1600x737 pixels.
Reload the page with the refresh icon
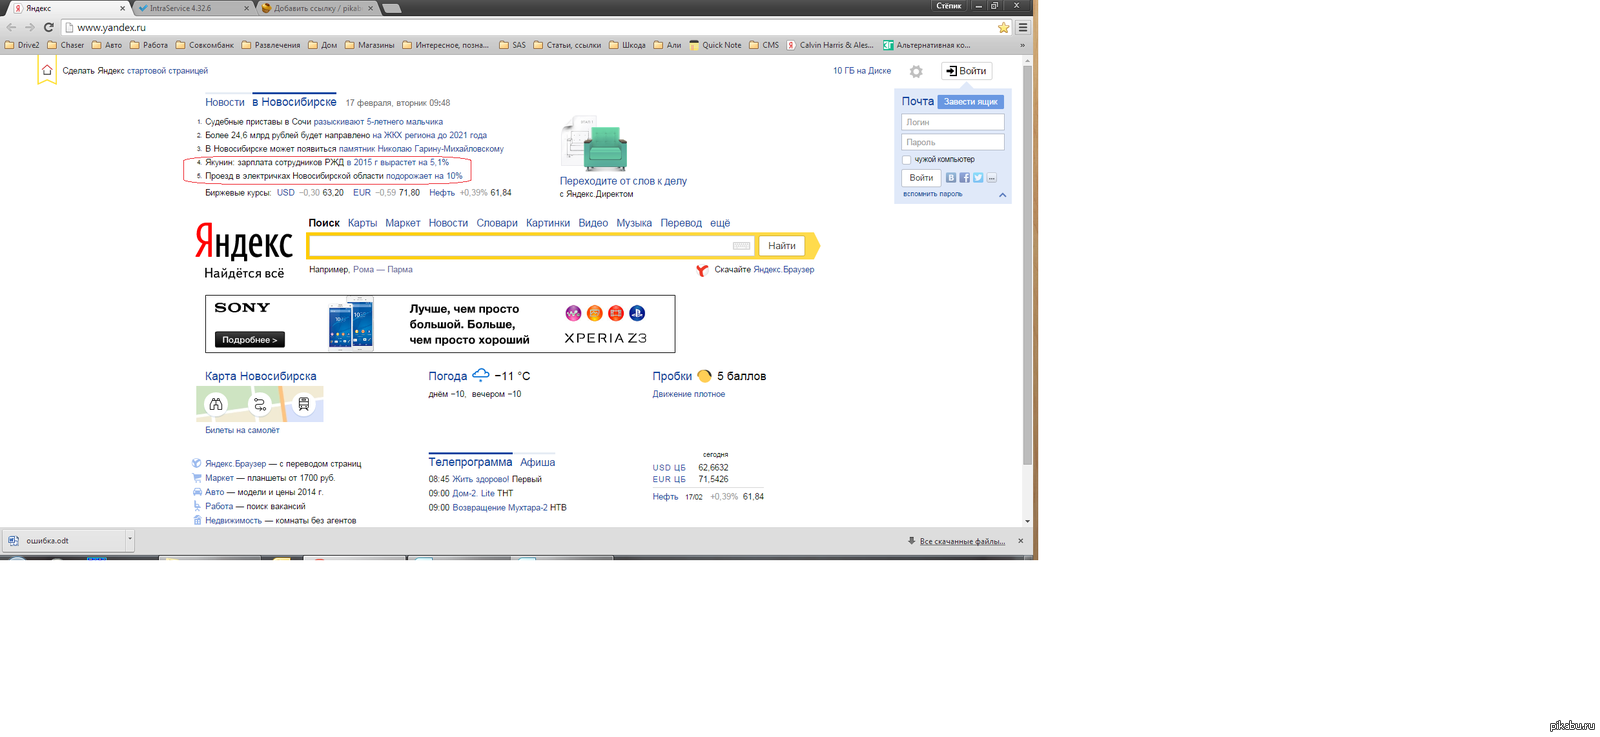point(48,27)
